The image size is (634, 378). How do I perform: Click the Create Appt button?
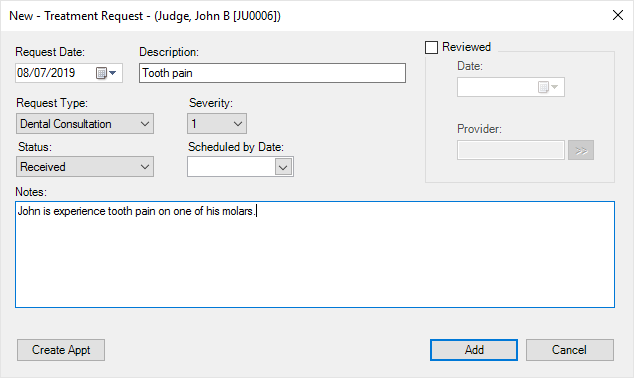pyautogui.click(x=61, y=350)
